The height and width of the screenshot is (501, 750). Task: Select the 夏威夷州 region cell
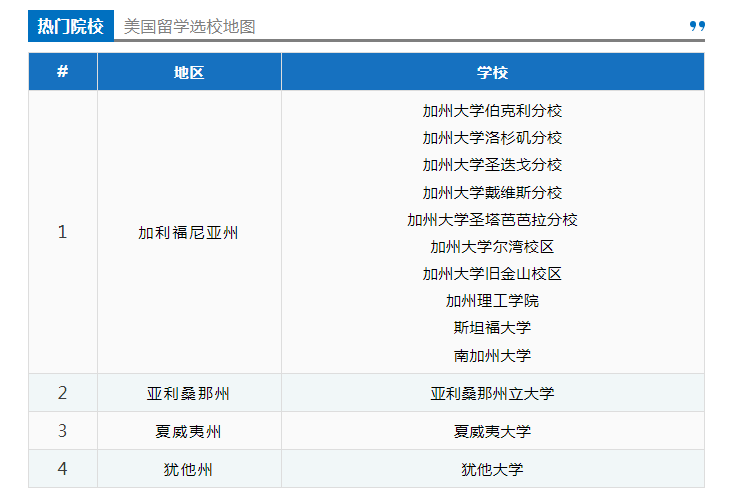tap(188, 431)
